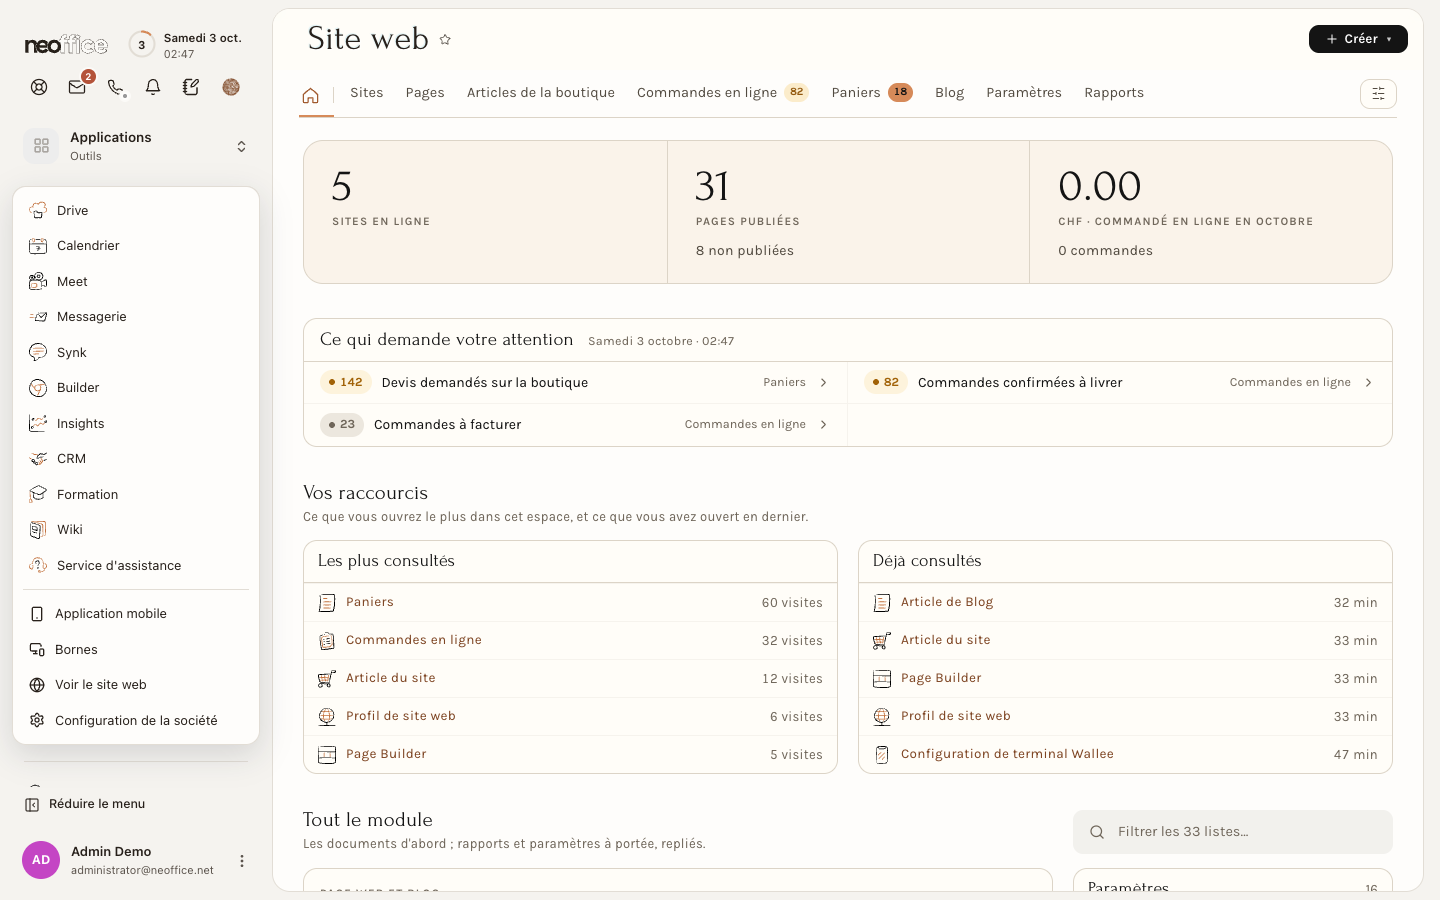Open the Paniers tab
This screenshot has width=1440, height=900.
[872, 93]
